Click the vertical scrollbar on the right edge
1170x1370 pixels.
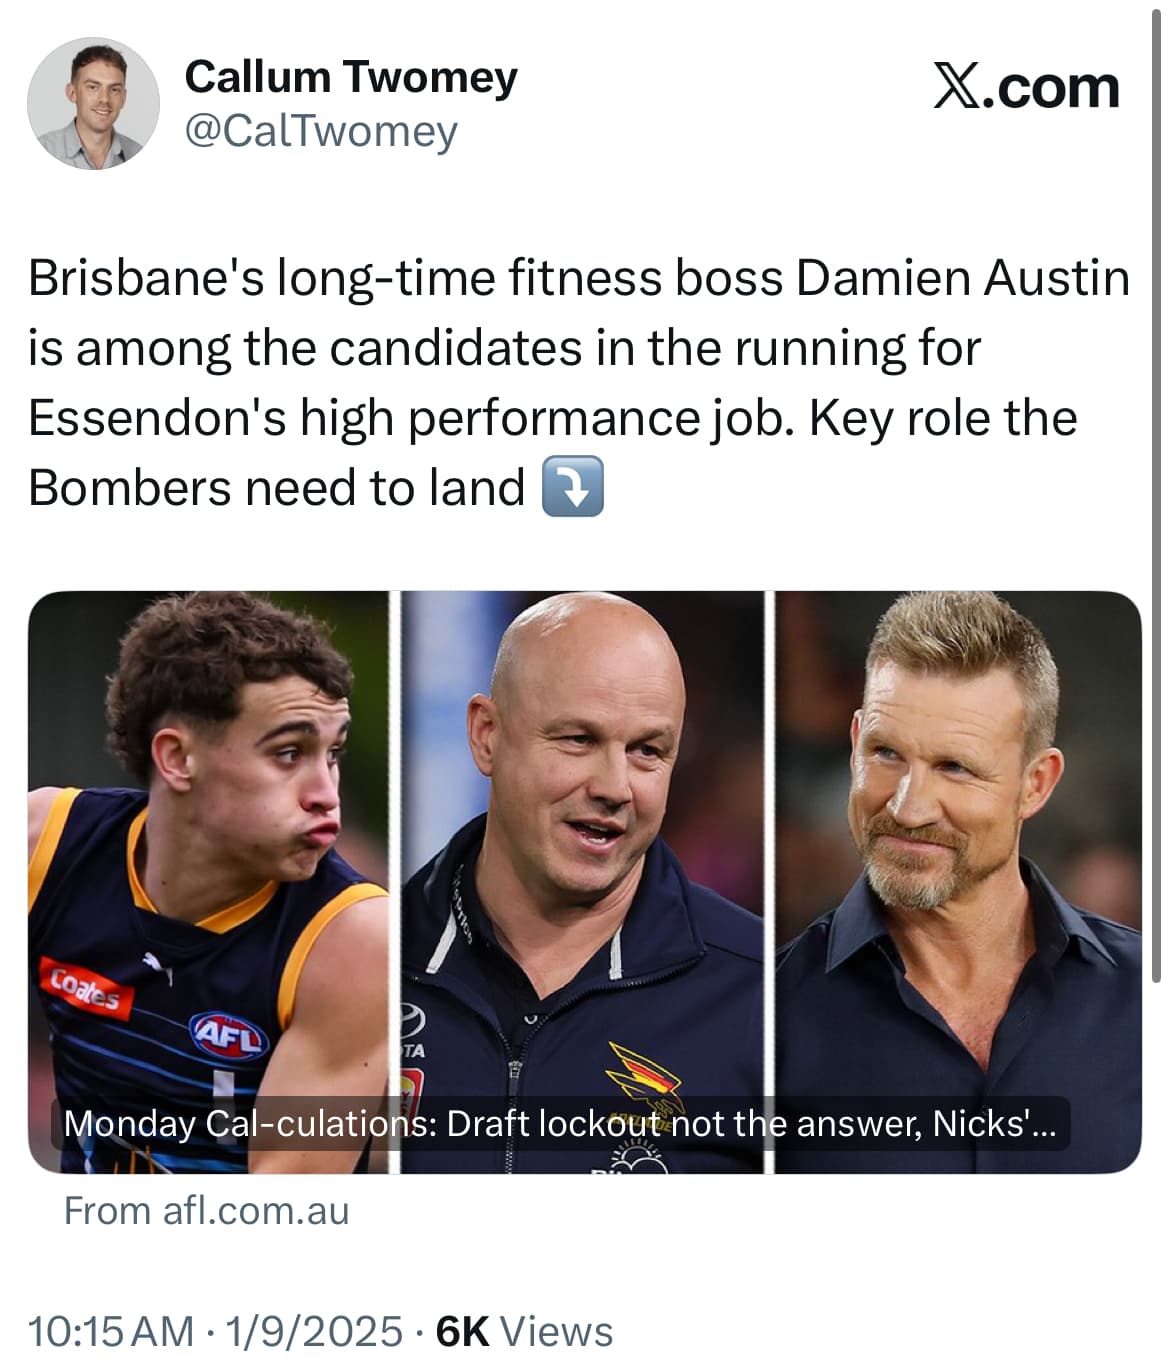(x=1158, y=500)
